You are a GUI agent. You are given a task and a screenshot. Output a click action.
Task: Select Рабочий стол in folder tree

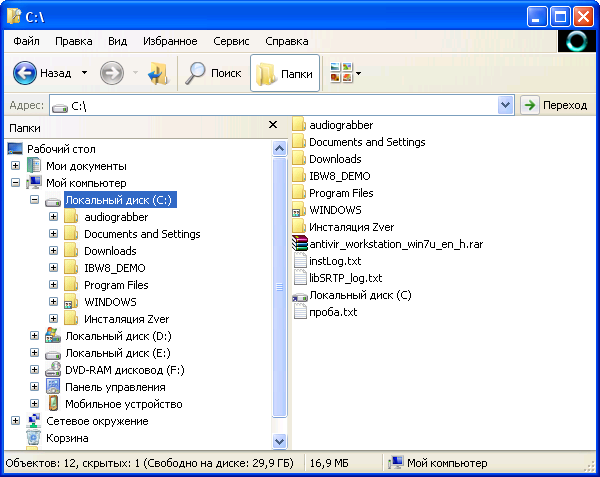coord(61,149)
